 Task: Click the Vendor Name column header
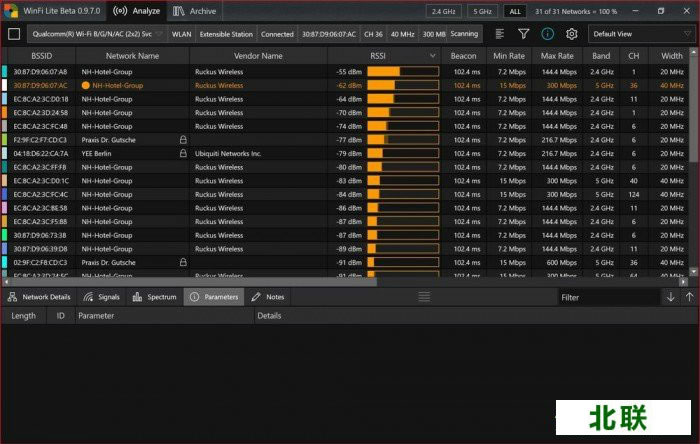(258, 56)
